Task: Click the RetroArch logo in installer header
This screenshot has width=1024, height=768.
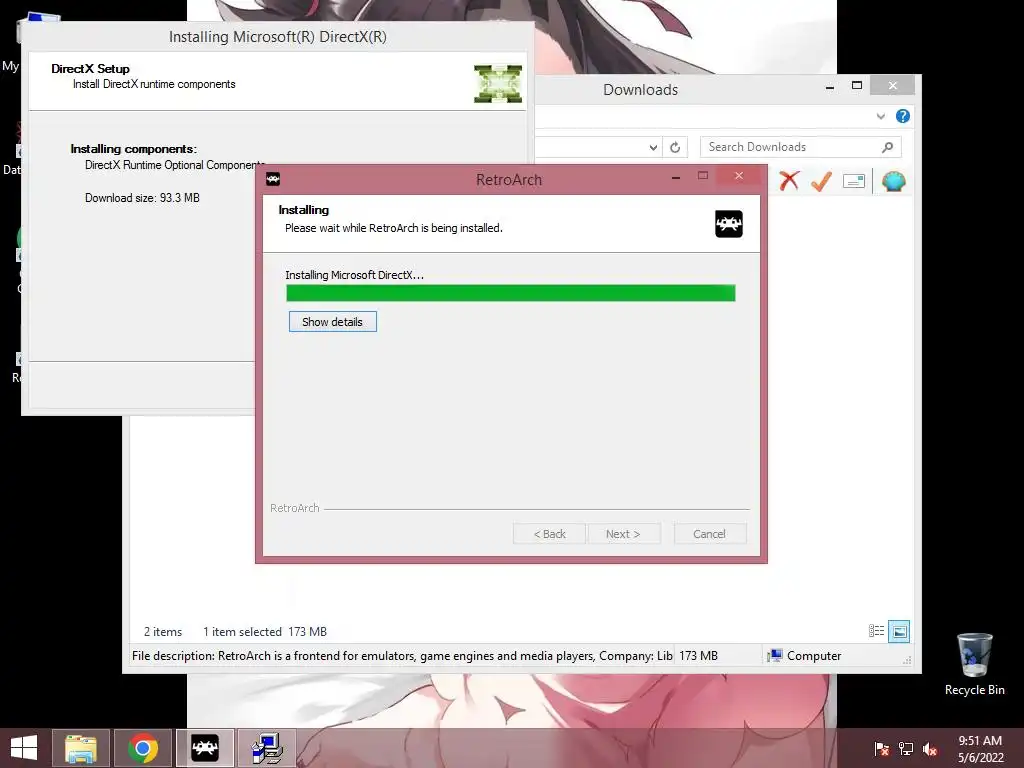Action: click(729, 224)
